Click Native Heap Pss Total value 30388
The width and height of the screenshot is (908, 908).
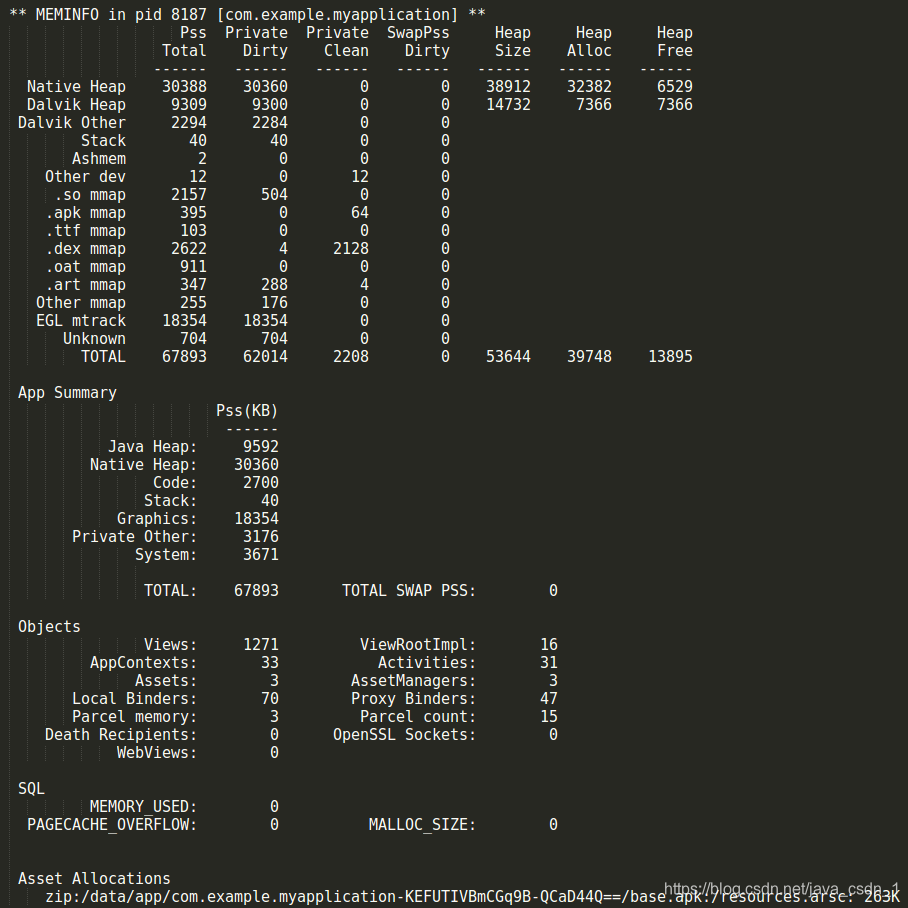point(184,87)
